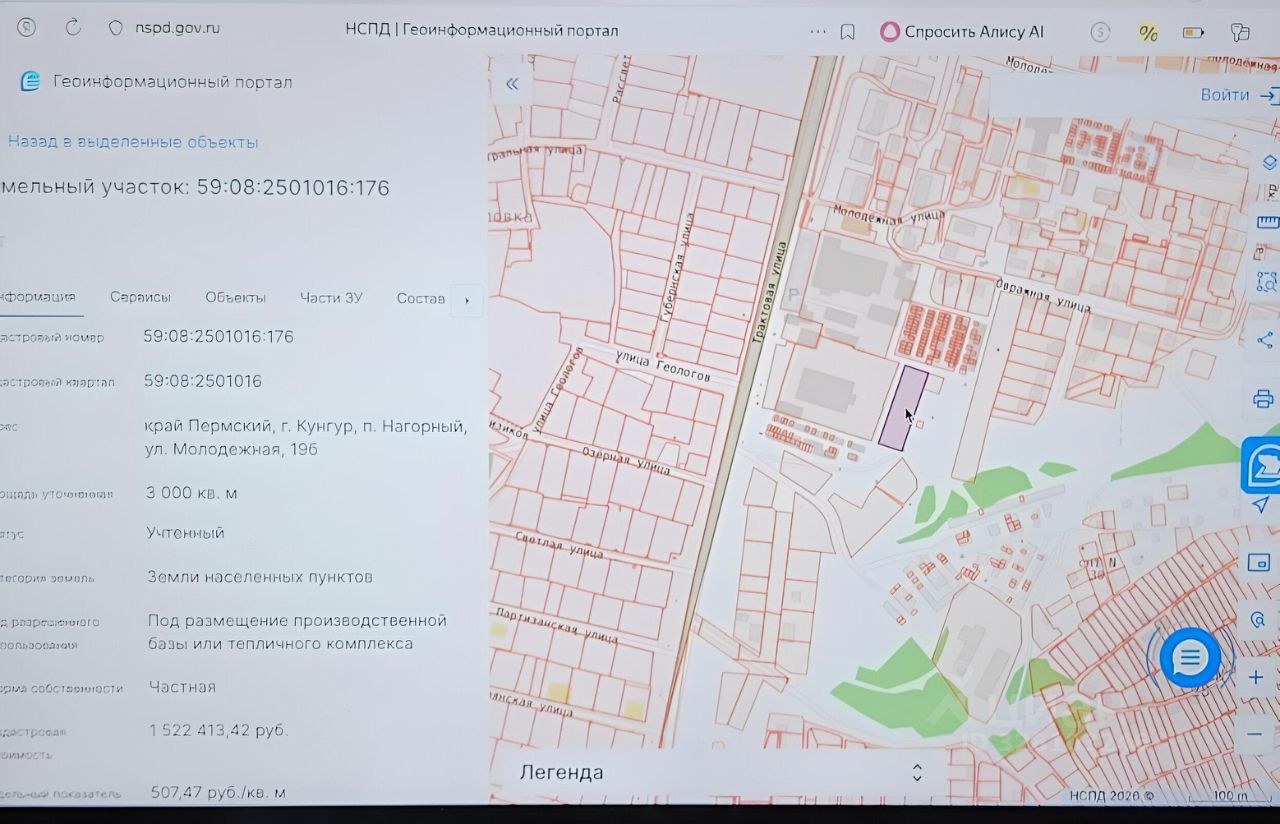Open the map overview window tool
The height and width of the screenshot is (824, 1280).
click(x=1259, y=561)
